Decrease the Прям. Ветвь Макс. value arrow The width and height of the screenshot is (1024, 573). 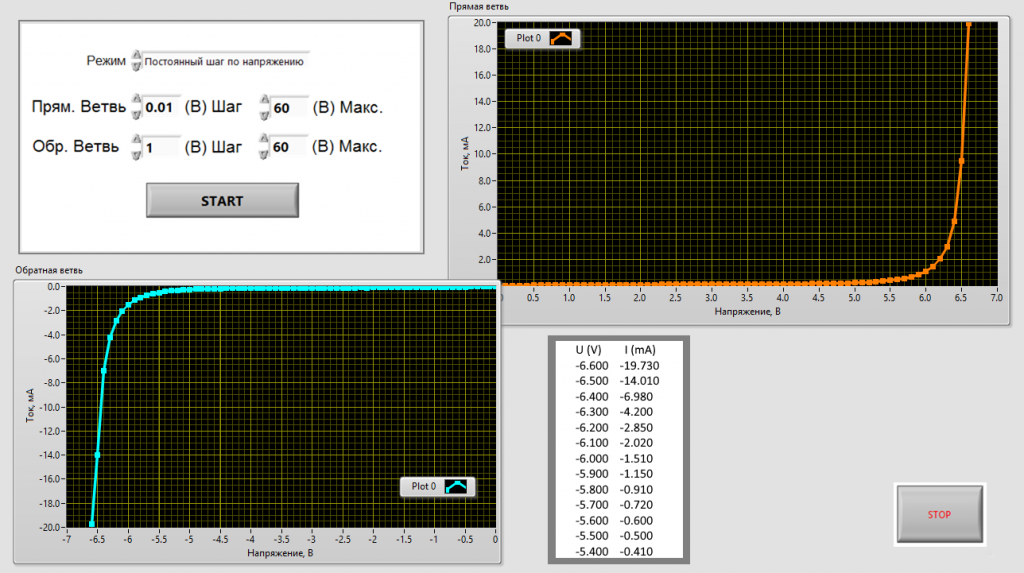264,113
